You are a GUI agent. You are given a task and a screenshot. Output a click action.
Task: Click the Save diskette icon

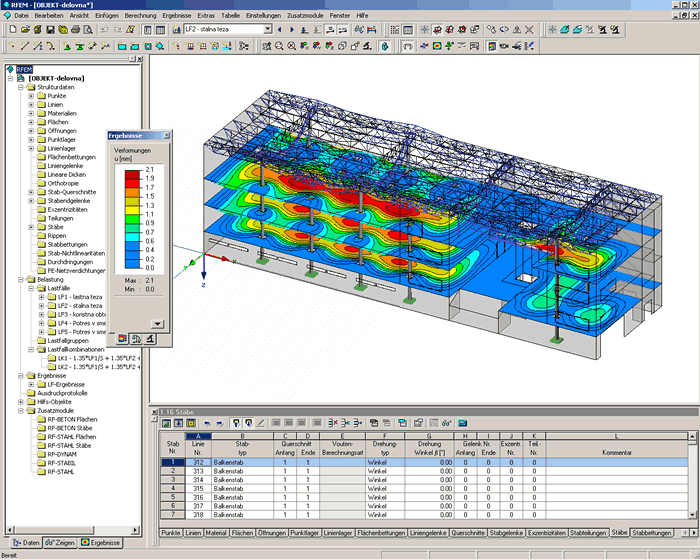coord(50,29)
